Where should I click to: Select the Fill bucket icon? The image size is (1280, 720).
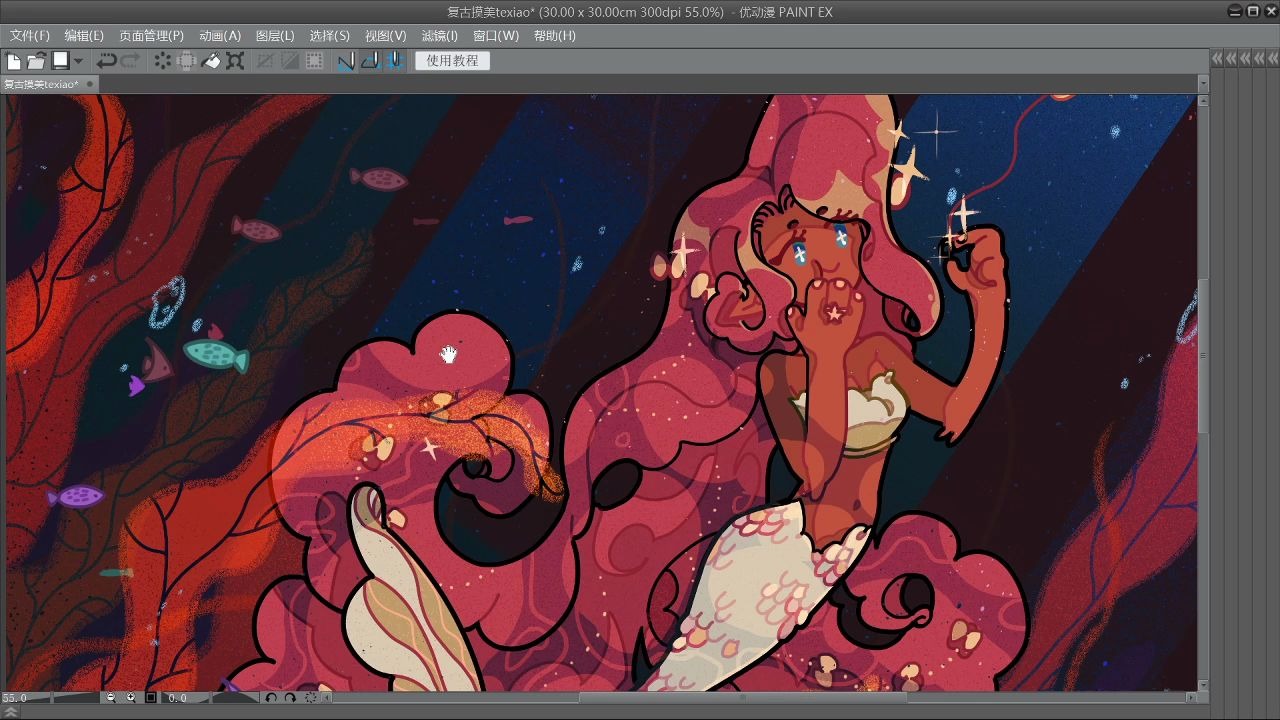pyautogui.click(x=211, y=61)
